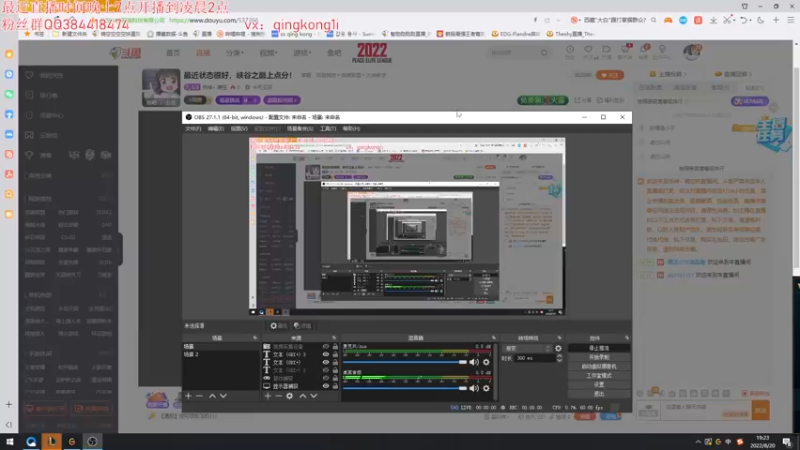
Task: Open the 帮助(H) menu in OBS
Action: click(351, 129)
